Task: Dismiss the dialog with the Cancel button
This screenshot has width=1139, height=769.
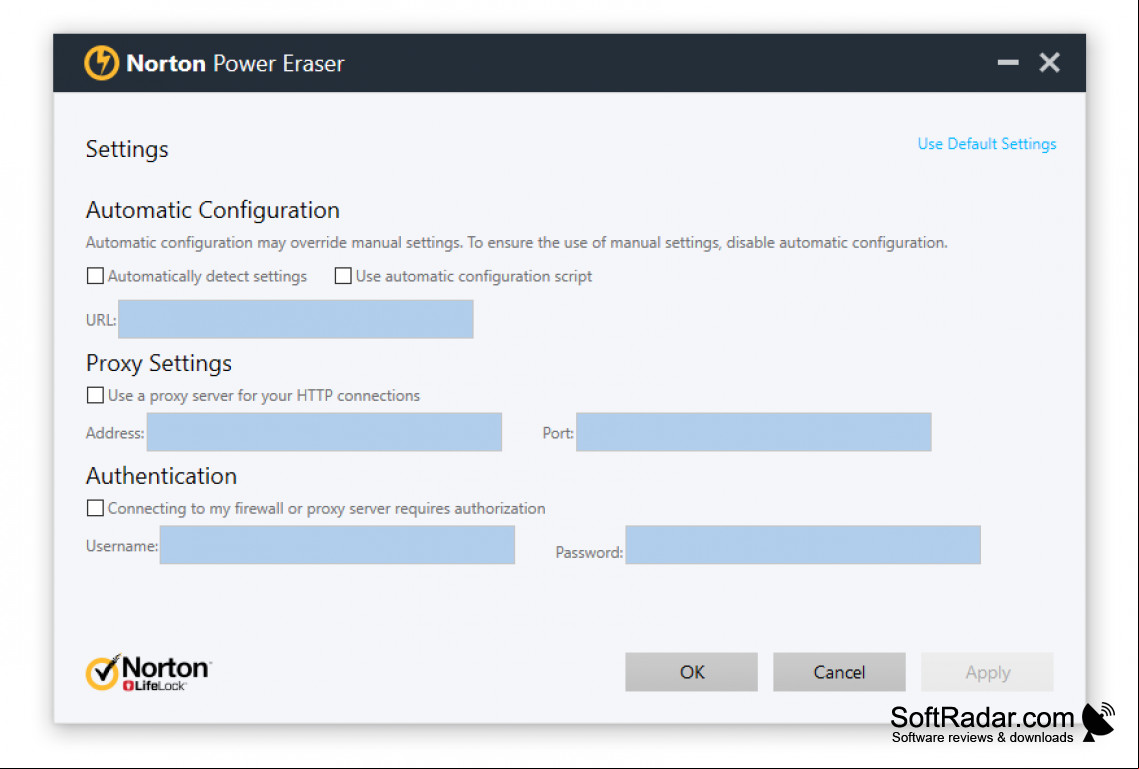Action: [839, 672]
